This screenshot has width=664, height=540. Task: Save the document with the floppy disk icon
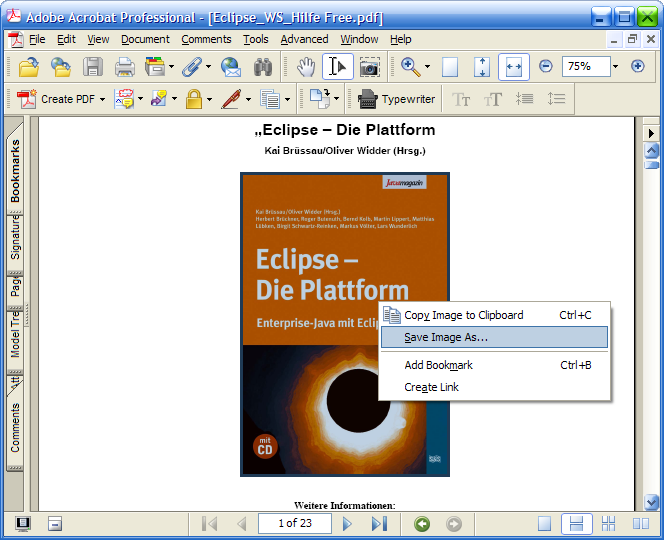tap(93, 67)
